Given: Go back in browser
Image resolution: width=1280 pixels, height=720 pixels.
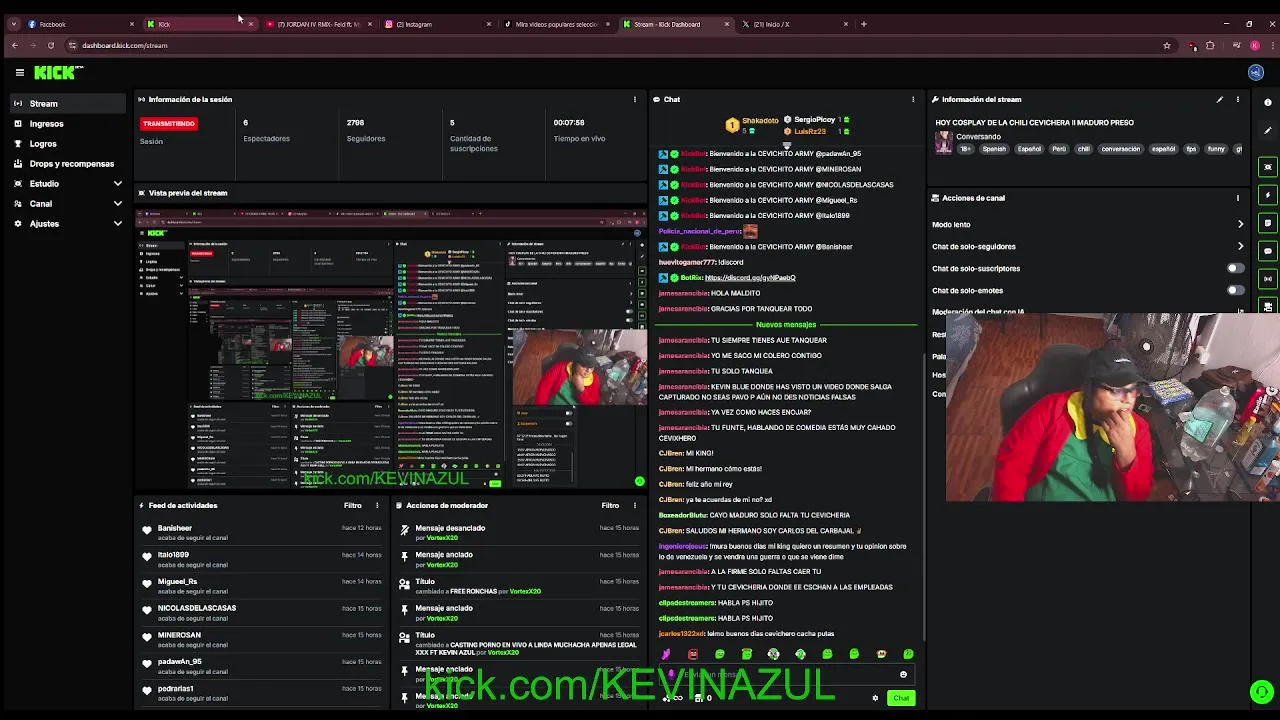Looking at the screenshot, I should pyautogui.click(x=14, y=45).
